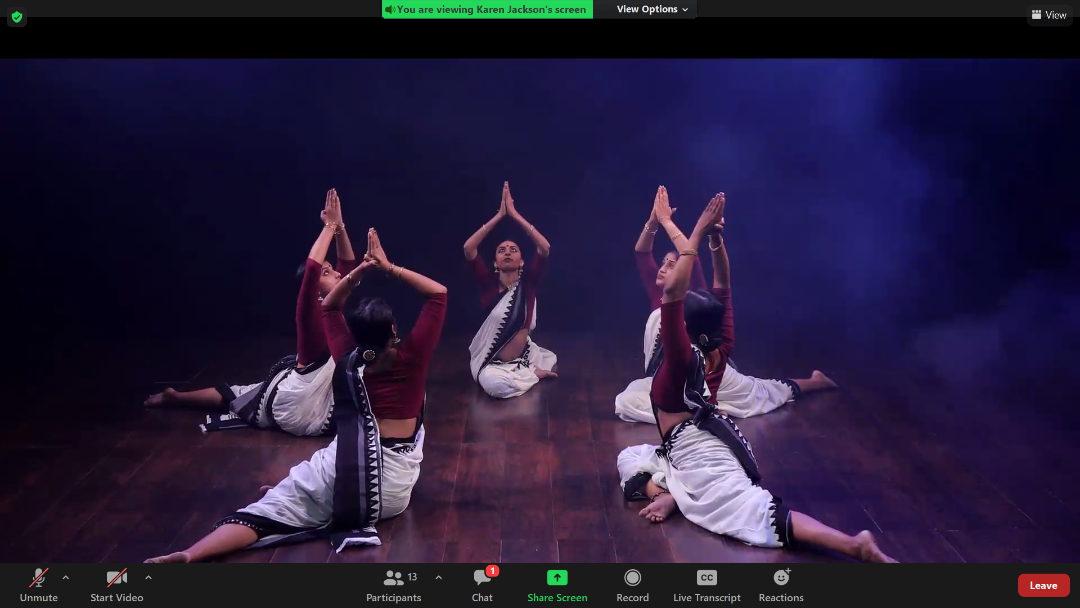
Task: Click the red Leave button
Action: (x=1043, y=585)
